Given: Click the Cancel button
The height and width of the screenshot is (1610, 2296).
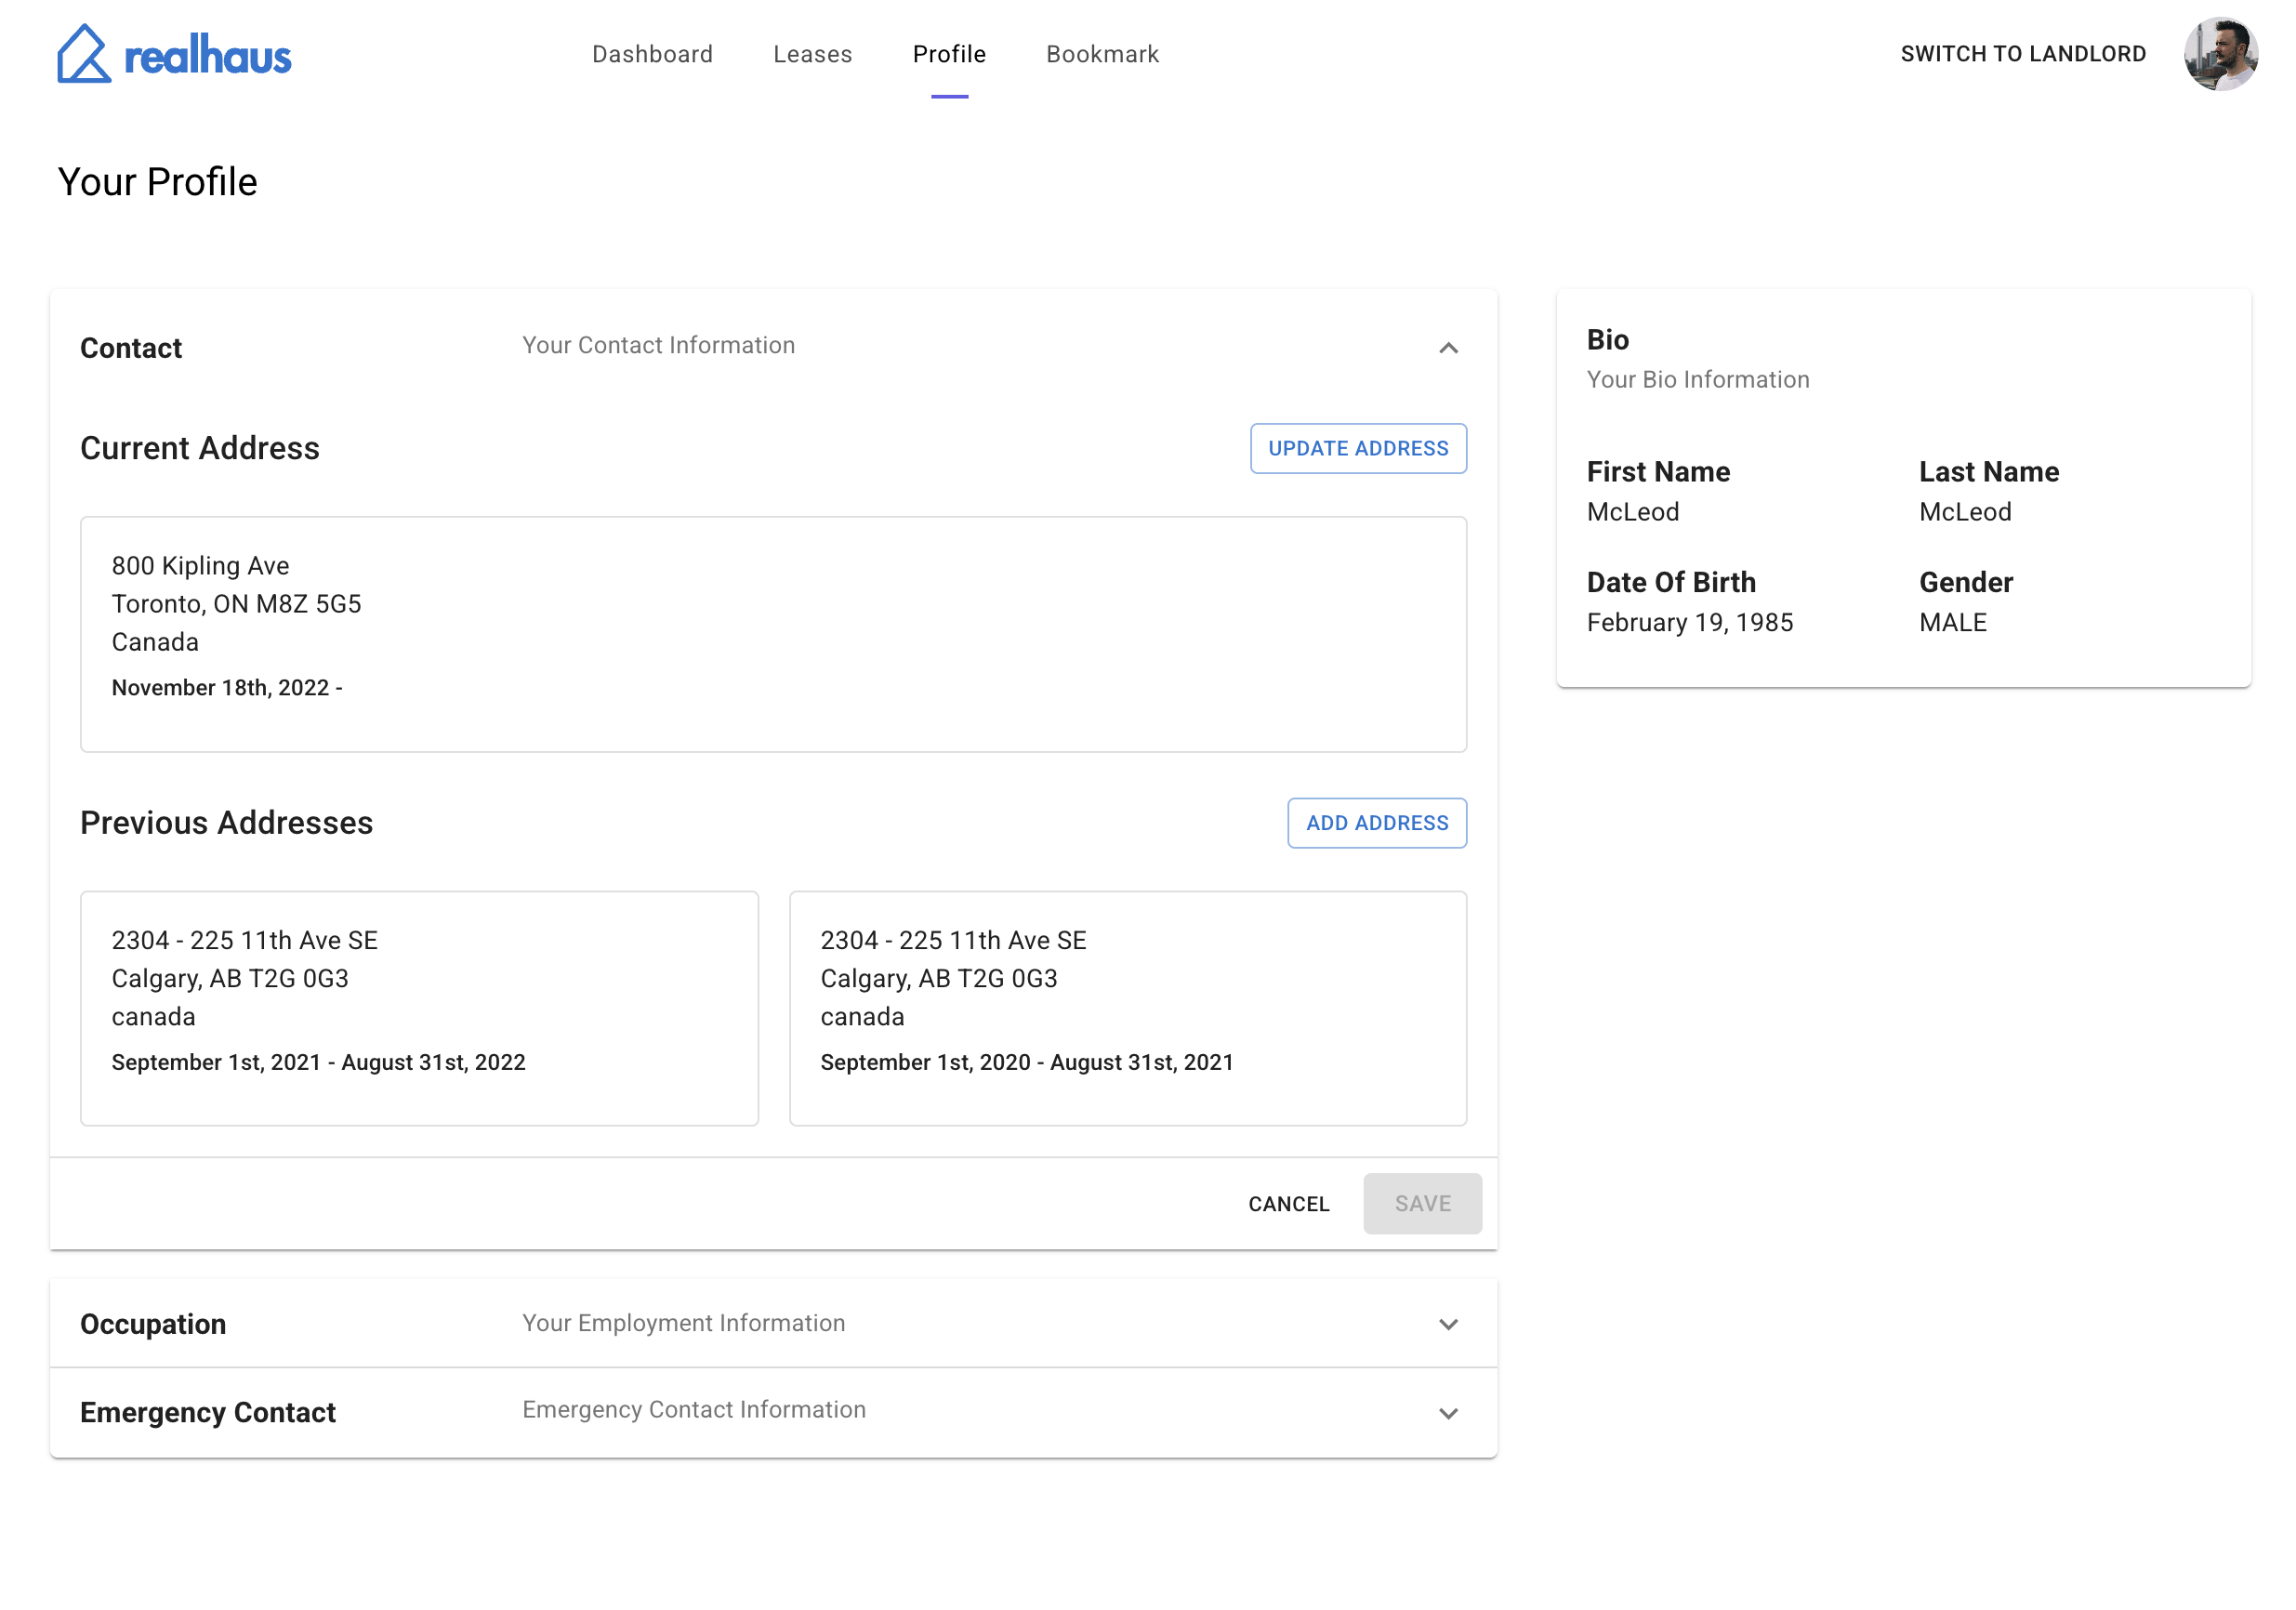Looking at the screenshot, I should point(1288,1204).
